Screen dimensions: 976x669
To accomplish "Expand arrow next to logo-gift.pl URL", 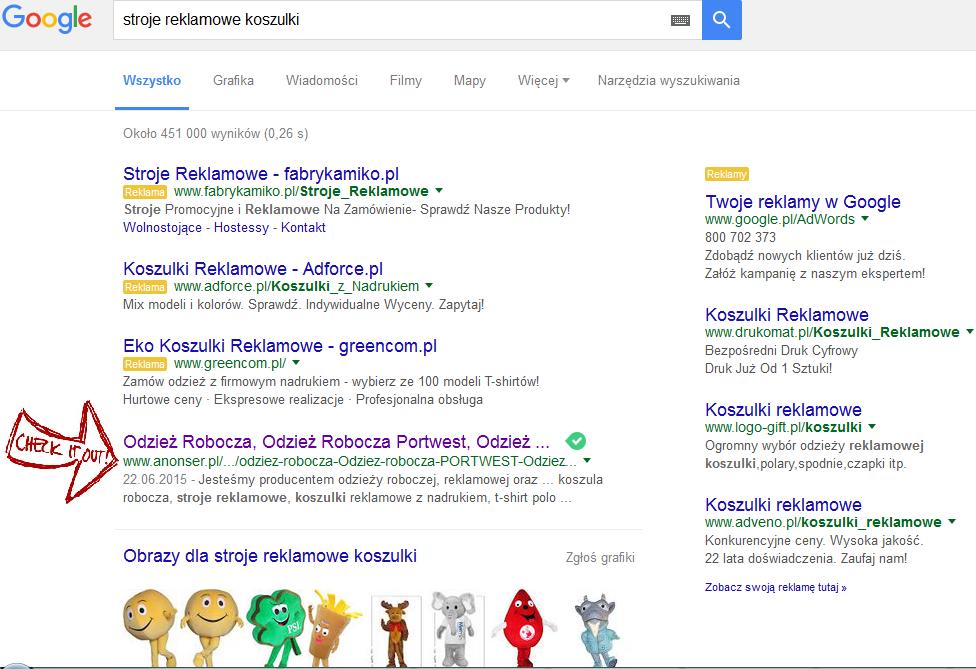I will tap(872, 426).
